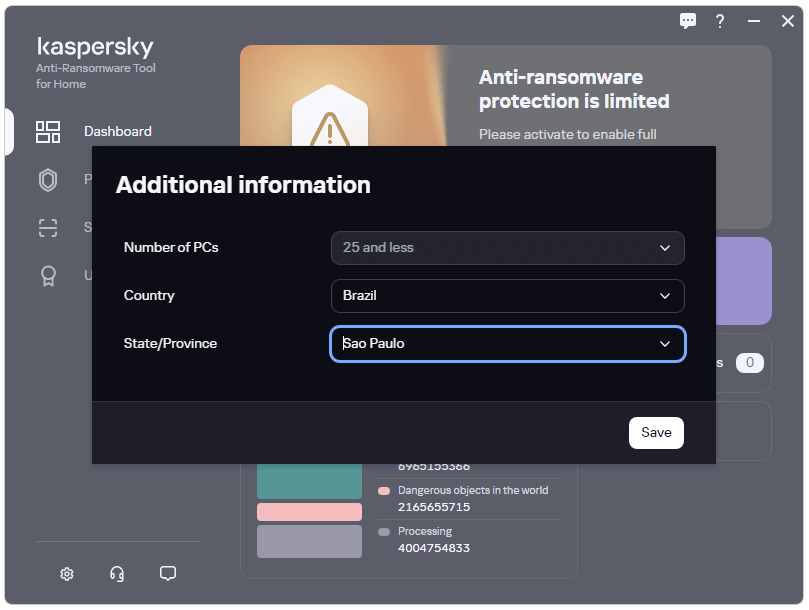Open Settings via the gear icon
The image size is (809, 610).
click(x=67, y=574)
